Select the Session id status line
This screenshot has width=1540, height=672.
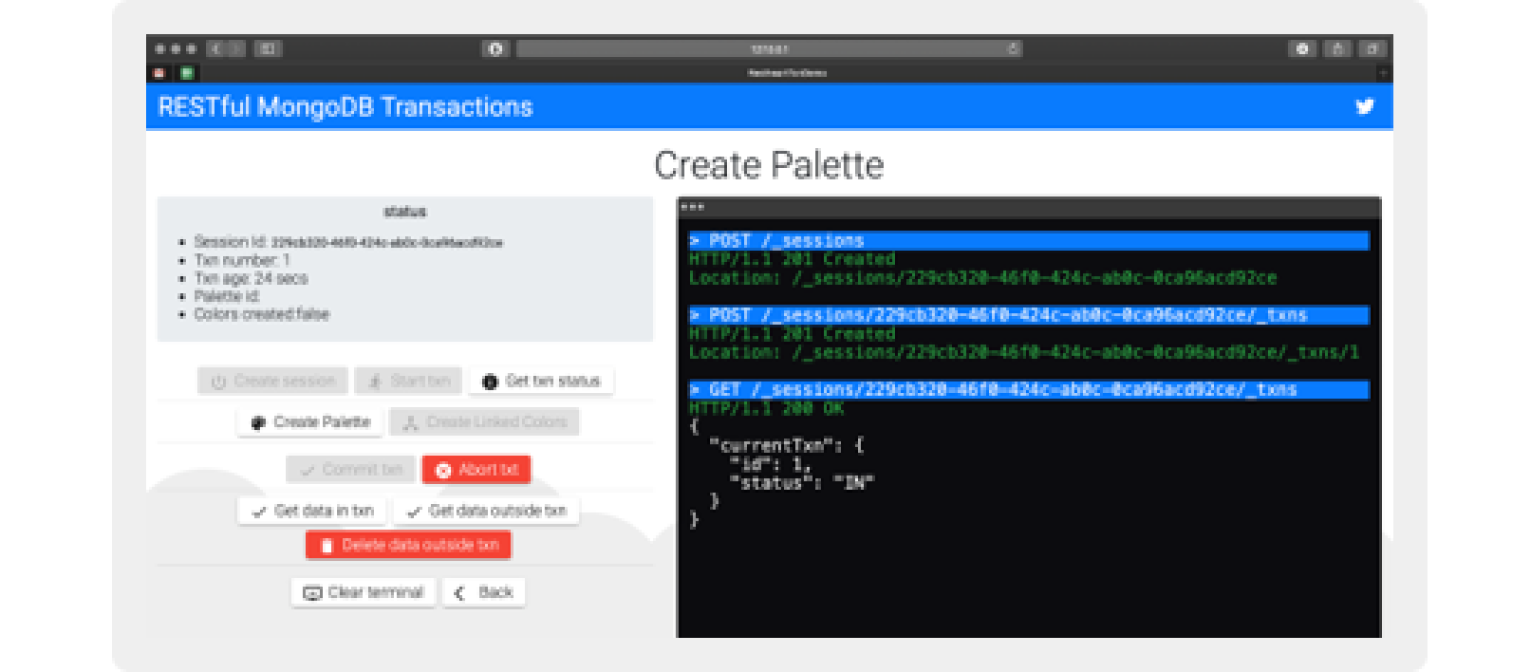click(x=349, y=242)
